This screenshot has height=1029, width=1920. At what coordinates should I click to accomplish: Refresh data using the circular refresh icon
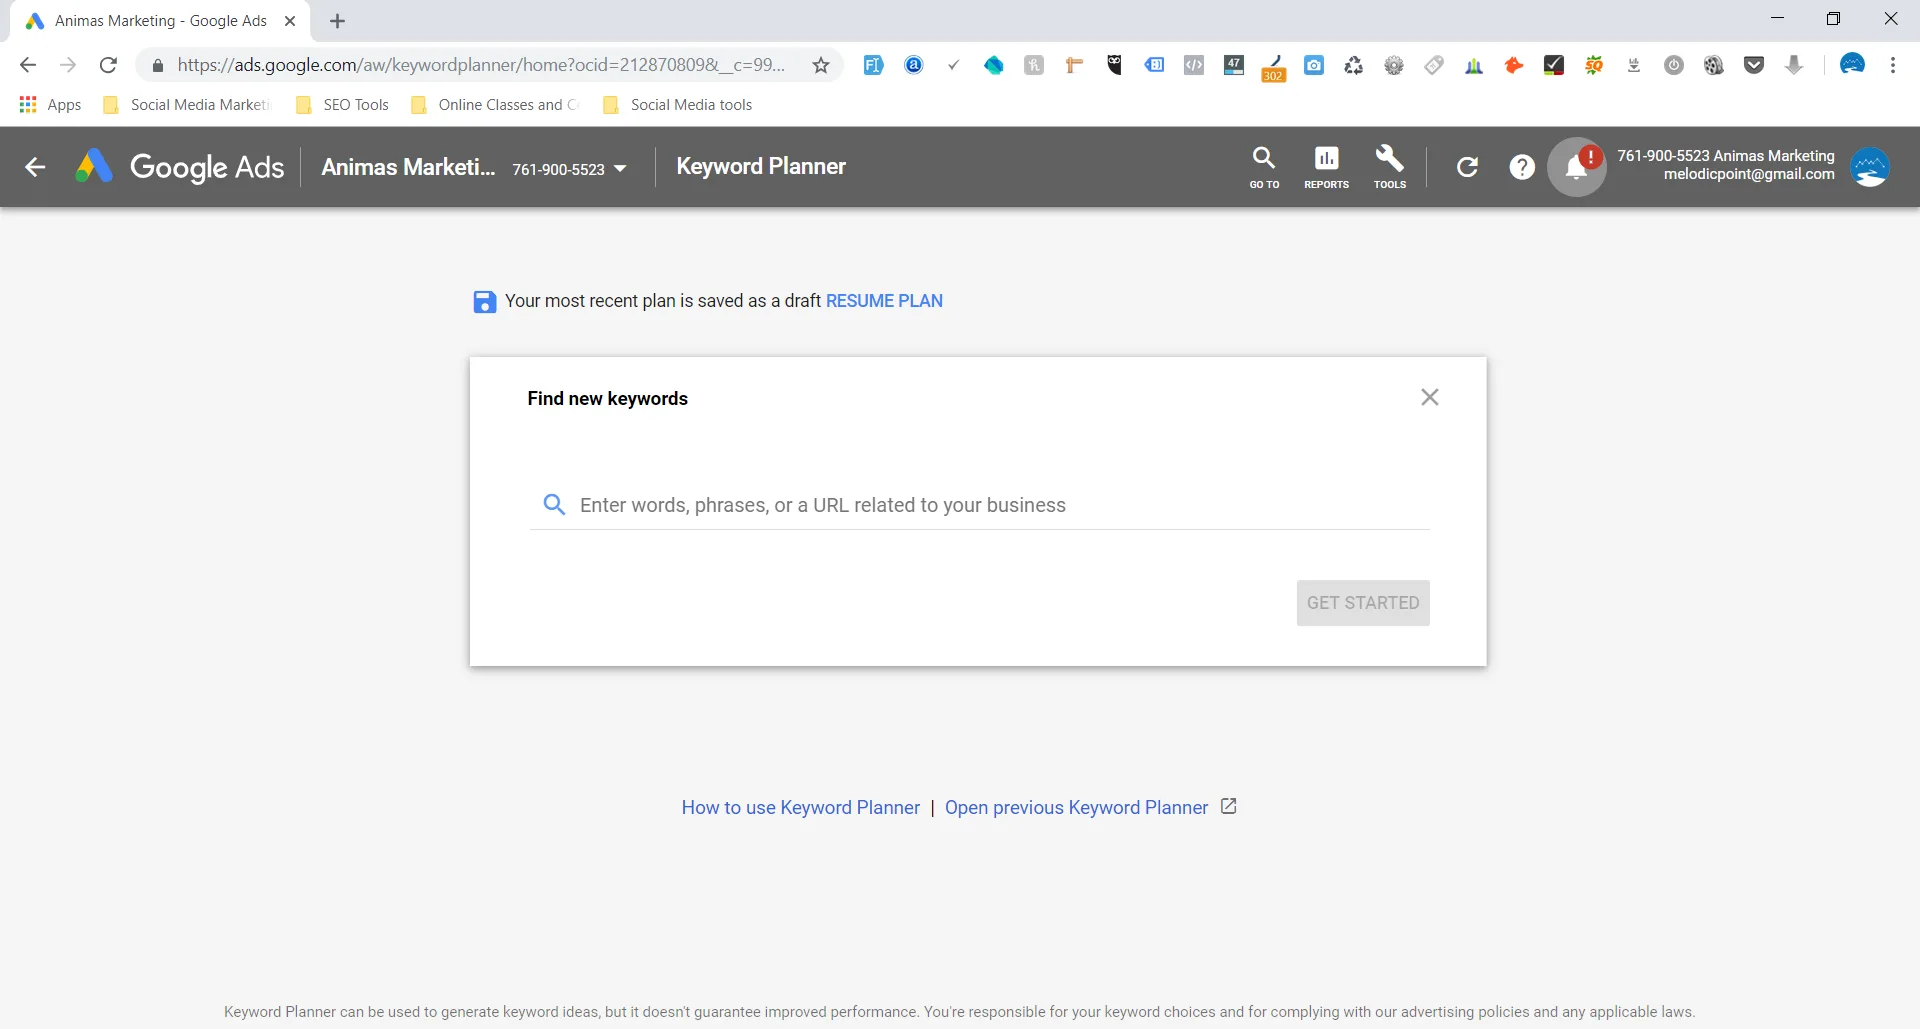click(x=1467, y=167)
